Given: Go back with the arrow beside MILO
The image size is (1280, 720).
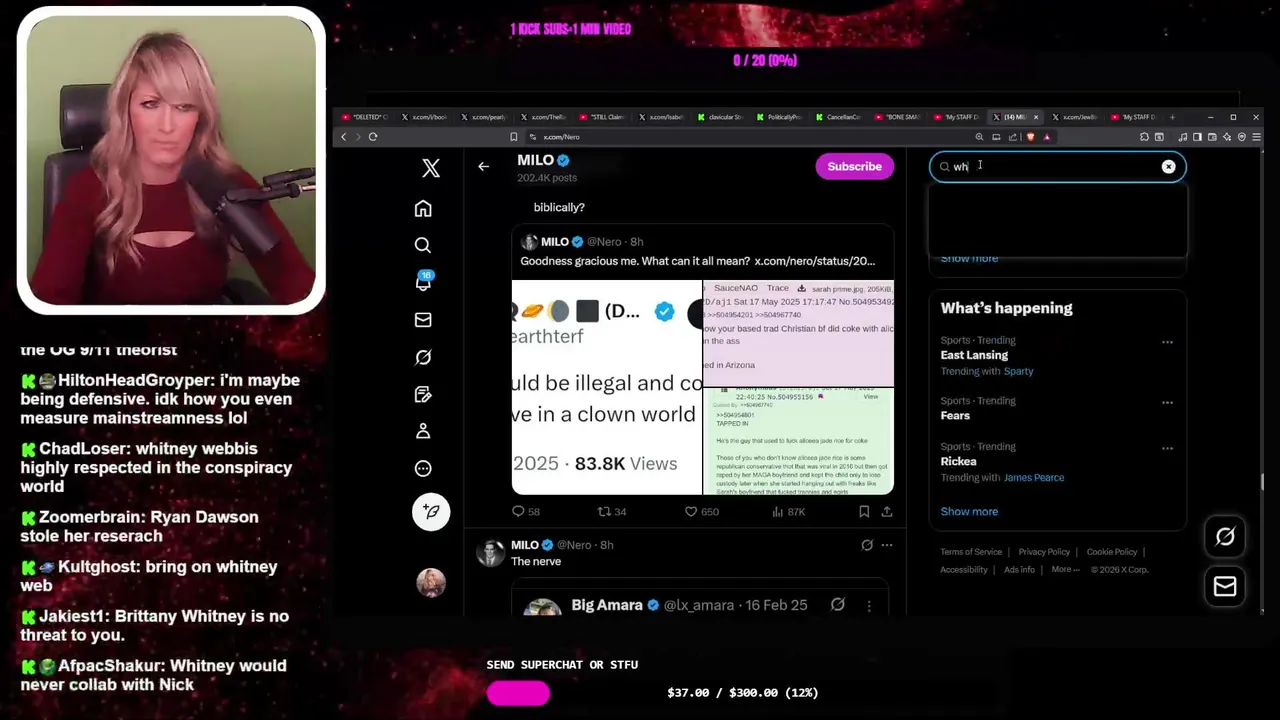Looking at the screenshot, I should pos(484,167).
